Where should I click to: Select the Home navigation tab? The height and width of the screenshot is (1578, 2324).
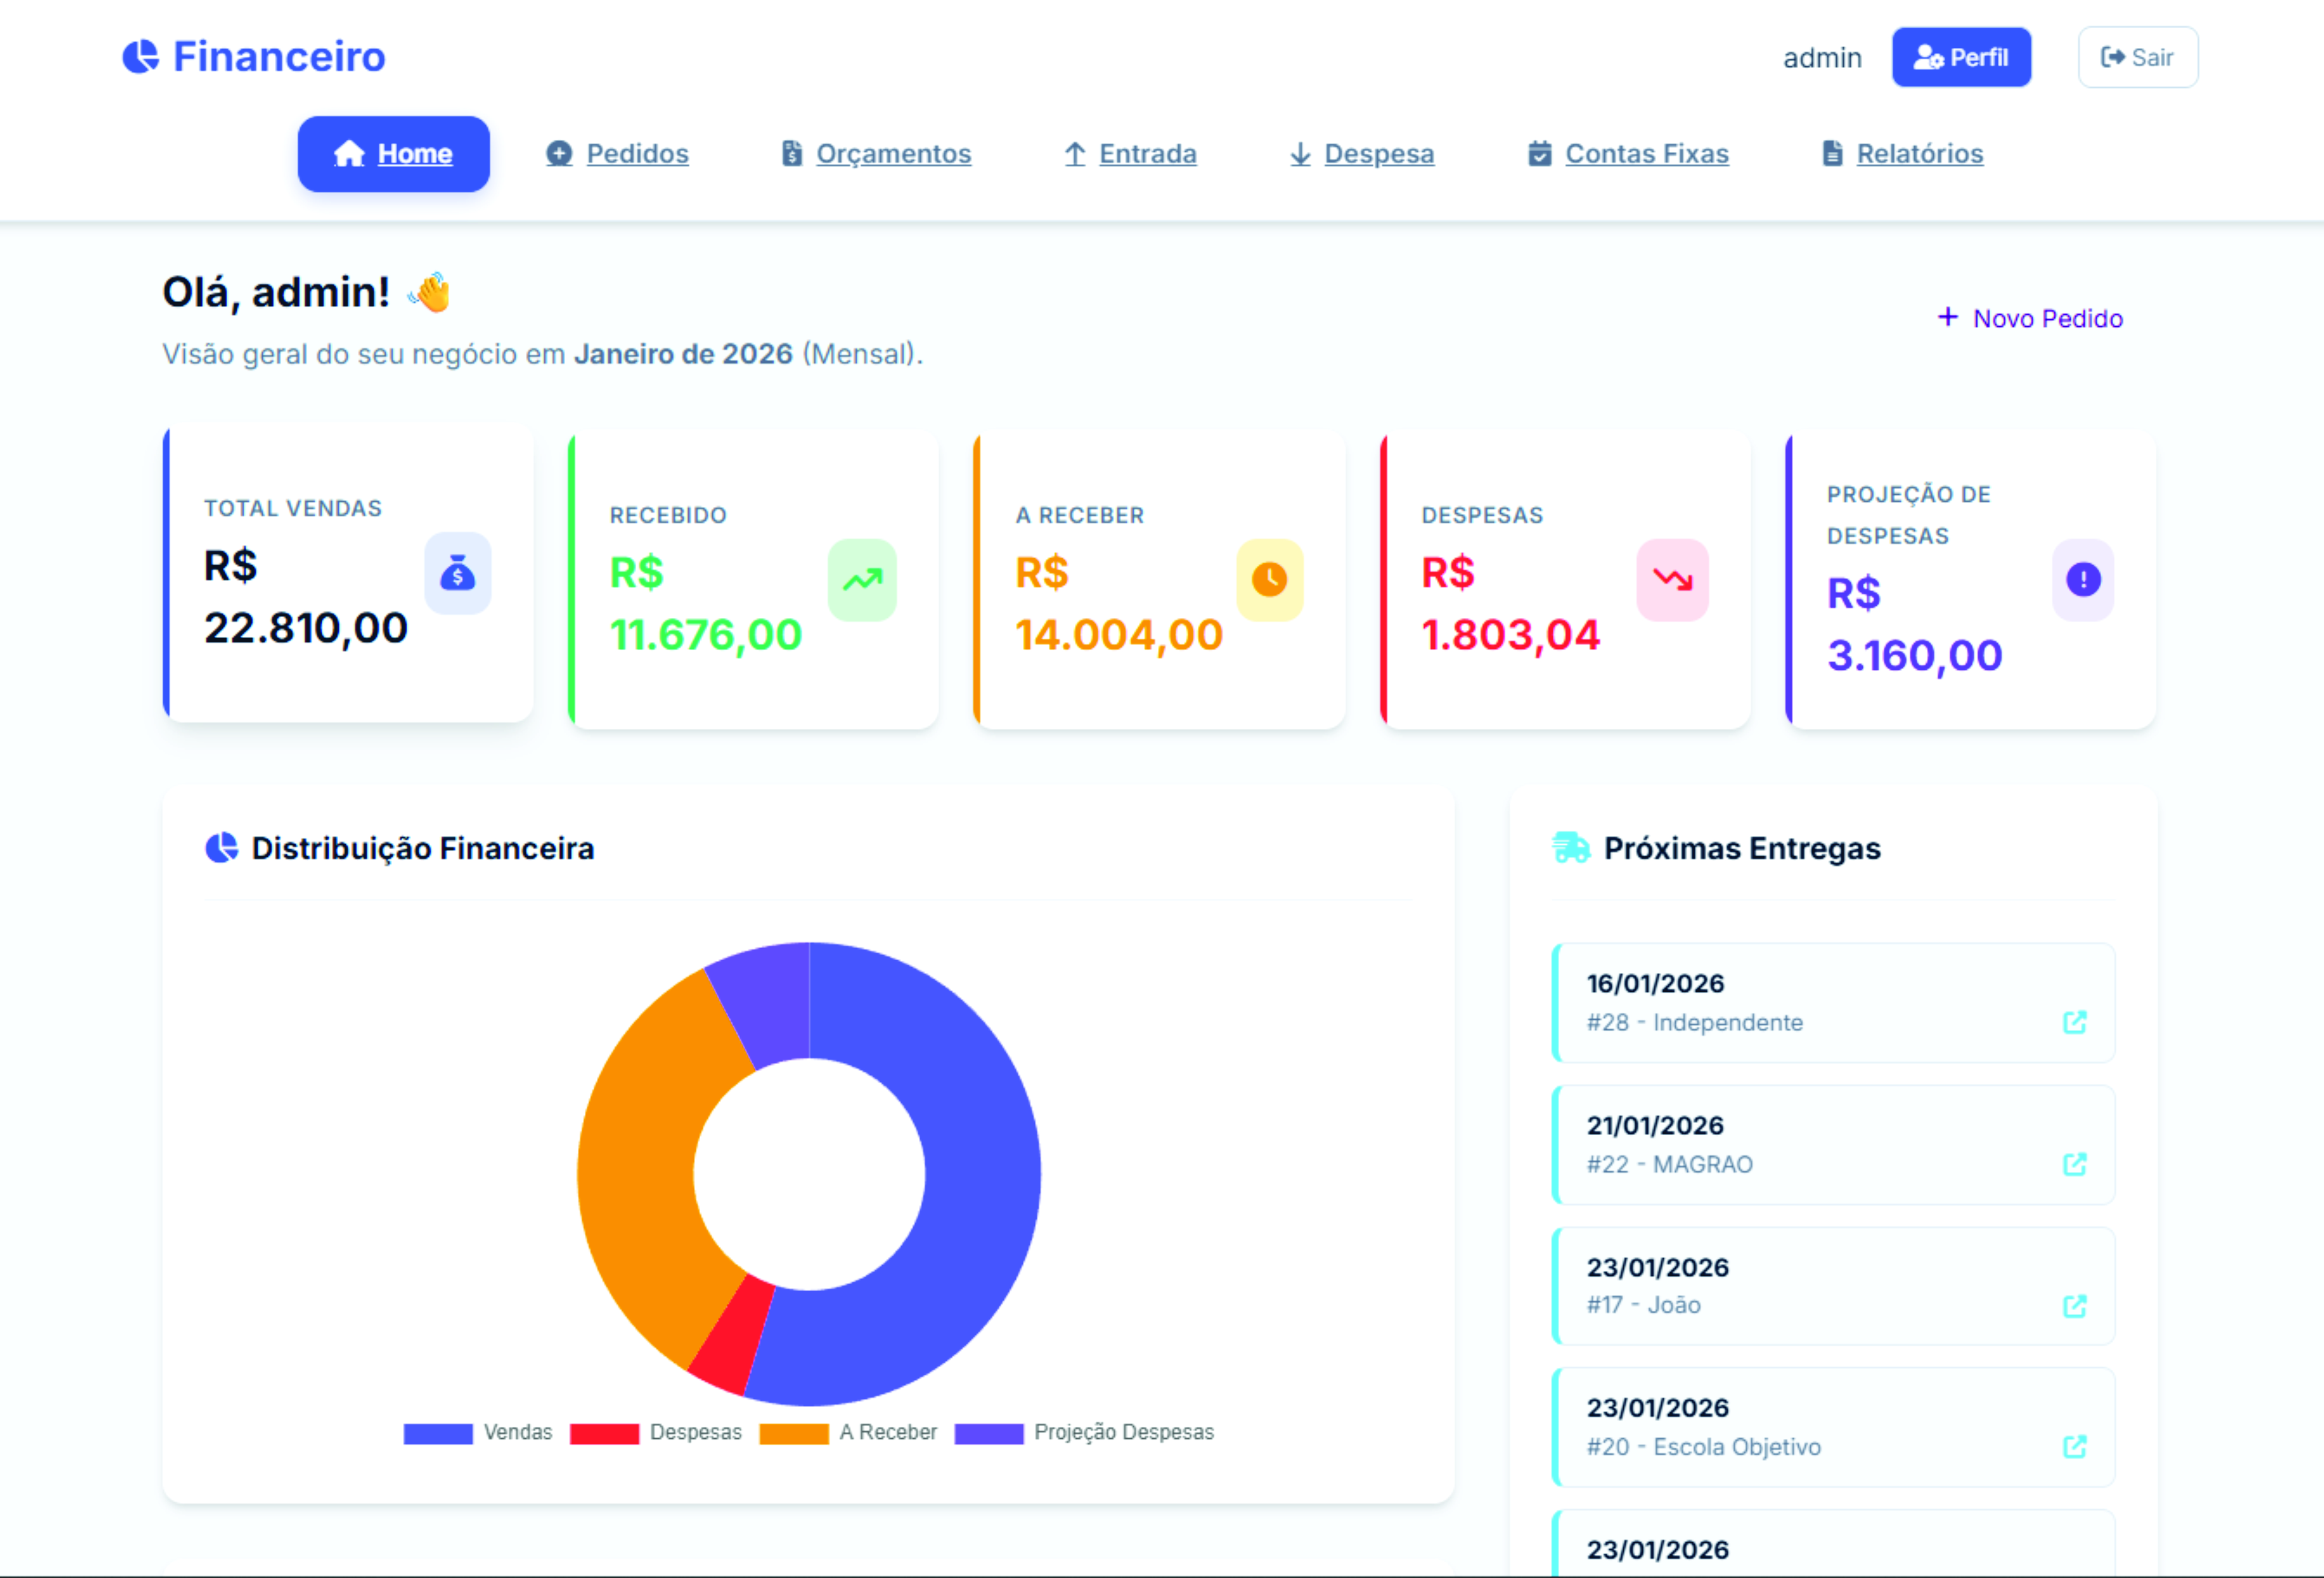[x=393, y=154]
